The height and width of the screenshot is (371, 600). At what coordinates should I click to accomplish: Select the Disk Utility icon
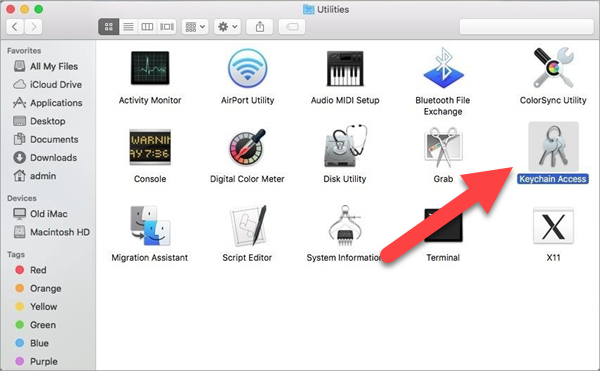pyautogui.click(x=345, y=146)
